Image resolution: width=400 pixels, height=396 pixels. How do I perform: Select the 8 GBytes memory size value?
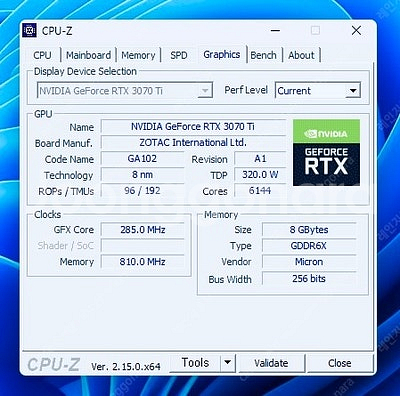[x=309, y=230]
